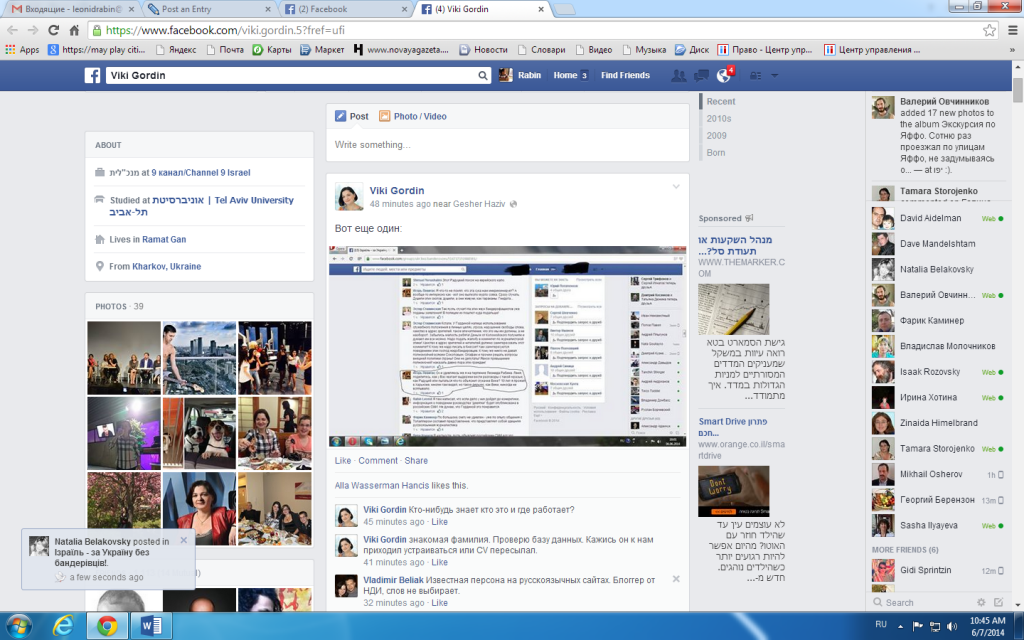Reload the page with refresh icon

pyautogui.click(x=54, y=30)
